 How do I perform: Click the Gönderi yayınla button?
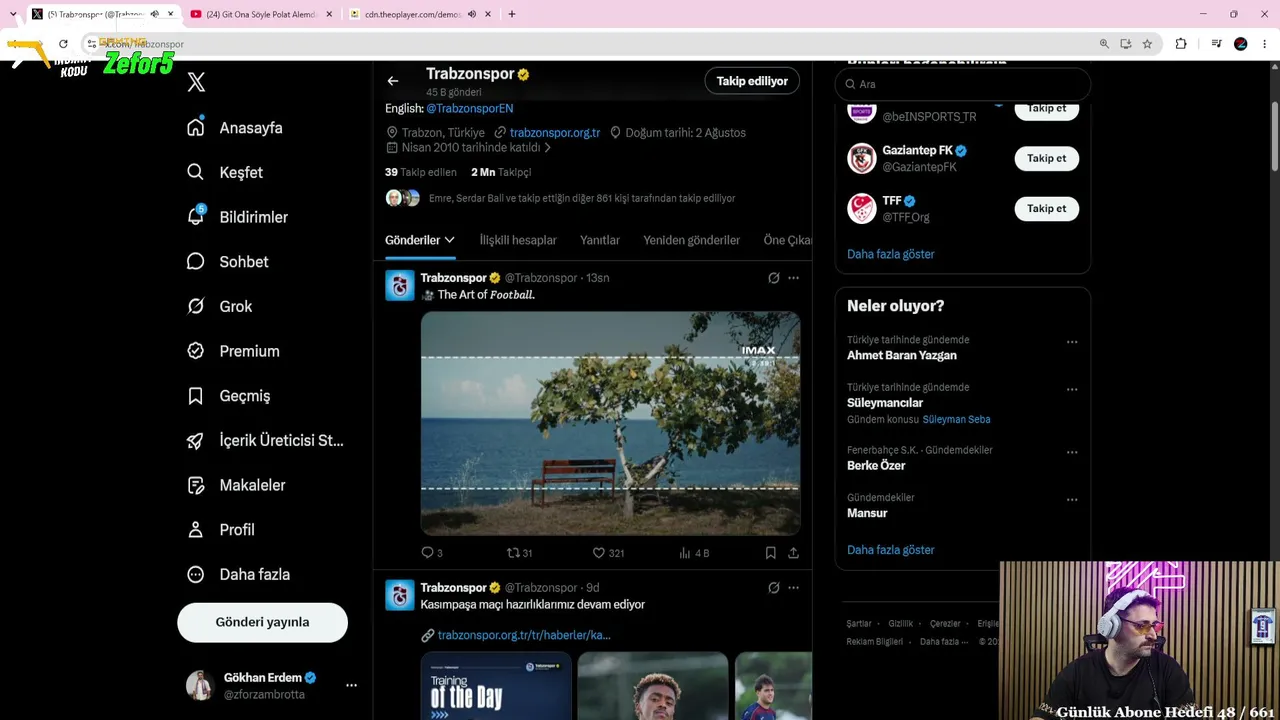click(x=262, y=622)
